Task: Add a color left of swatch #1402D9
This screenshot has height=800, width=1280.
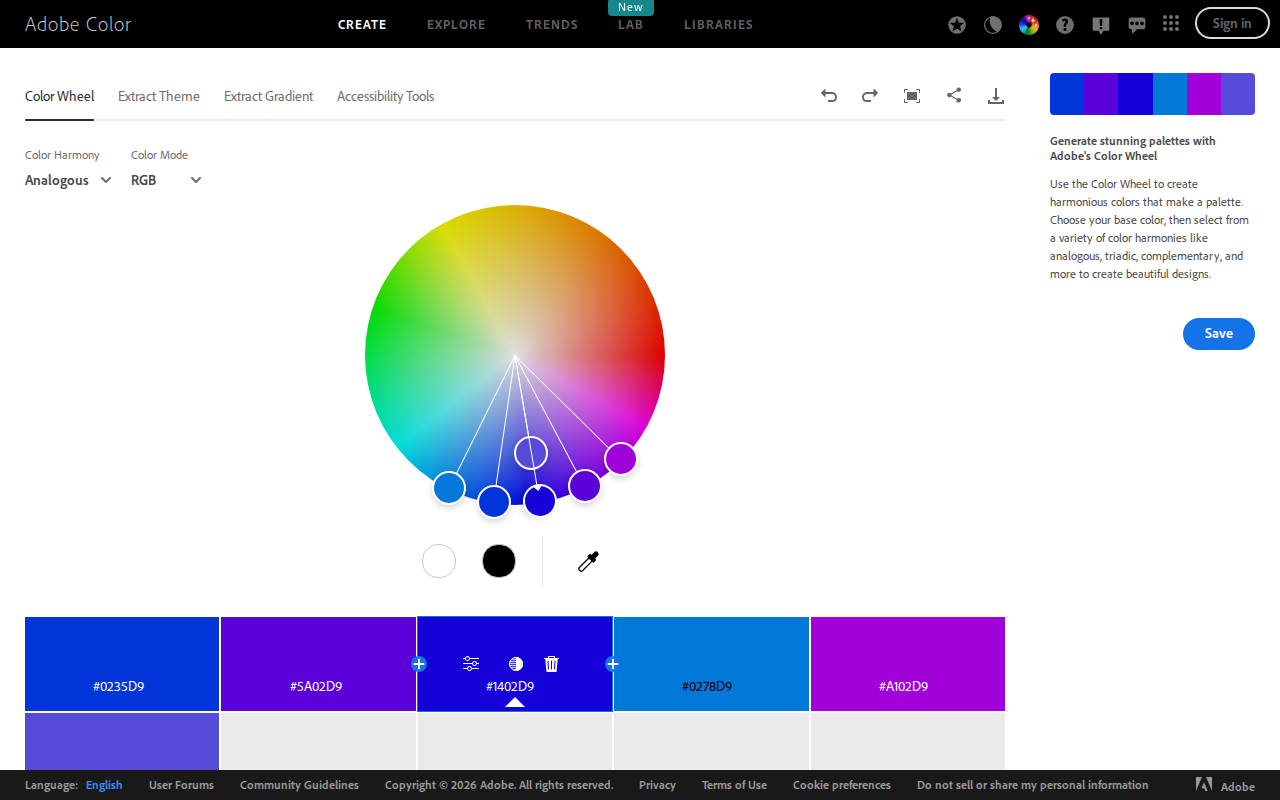Action: tap(419, 664)
